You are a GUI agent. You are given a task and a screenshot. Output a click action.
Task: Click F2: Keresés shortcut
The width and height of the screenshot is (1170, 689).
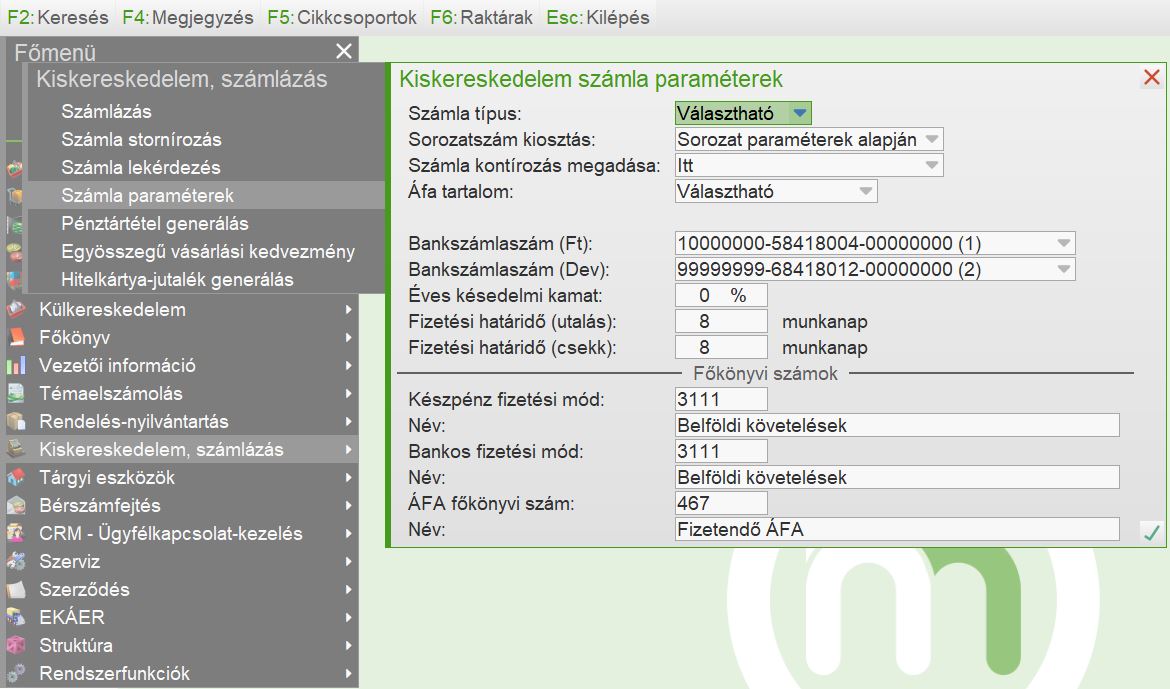coord(57,17)
